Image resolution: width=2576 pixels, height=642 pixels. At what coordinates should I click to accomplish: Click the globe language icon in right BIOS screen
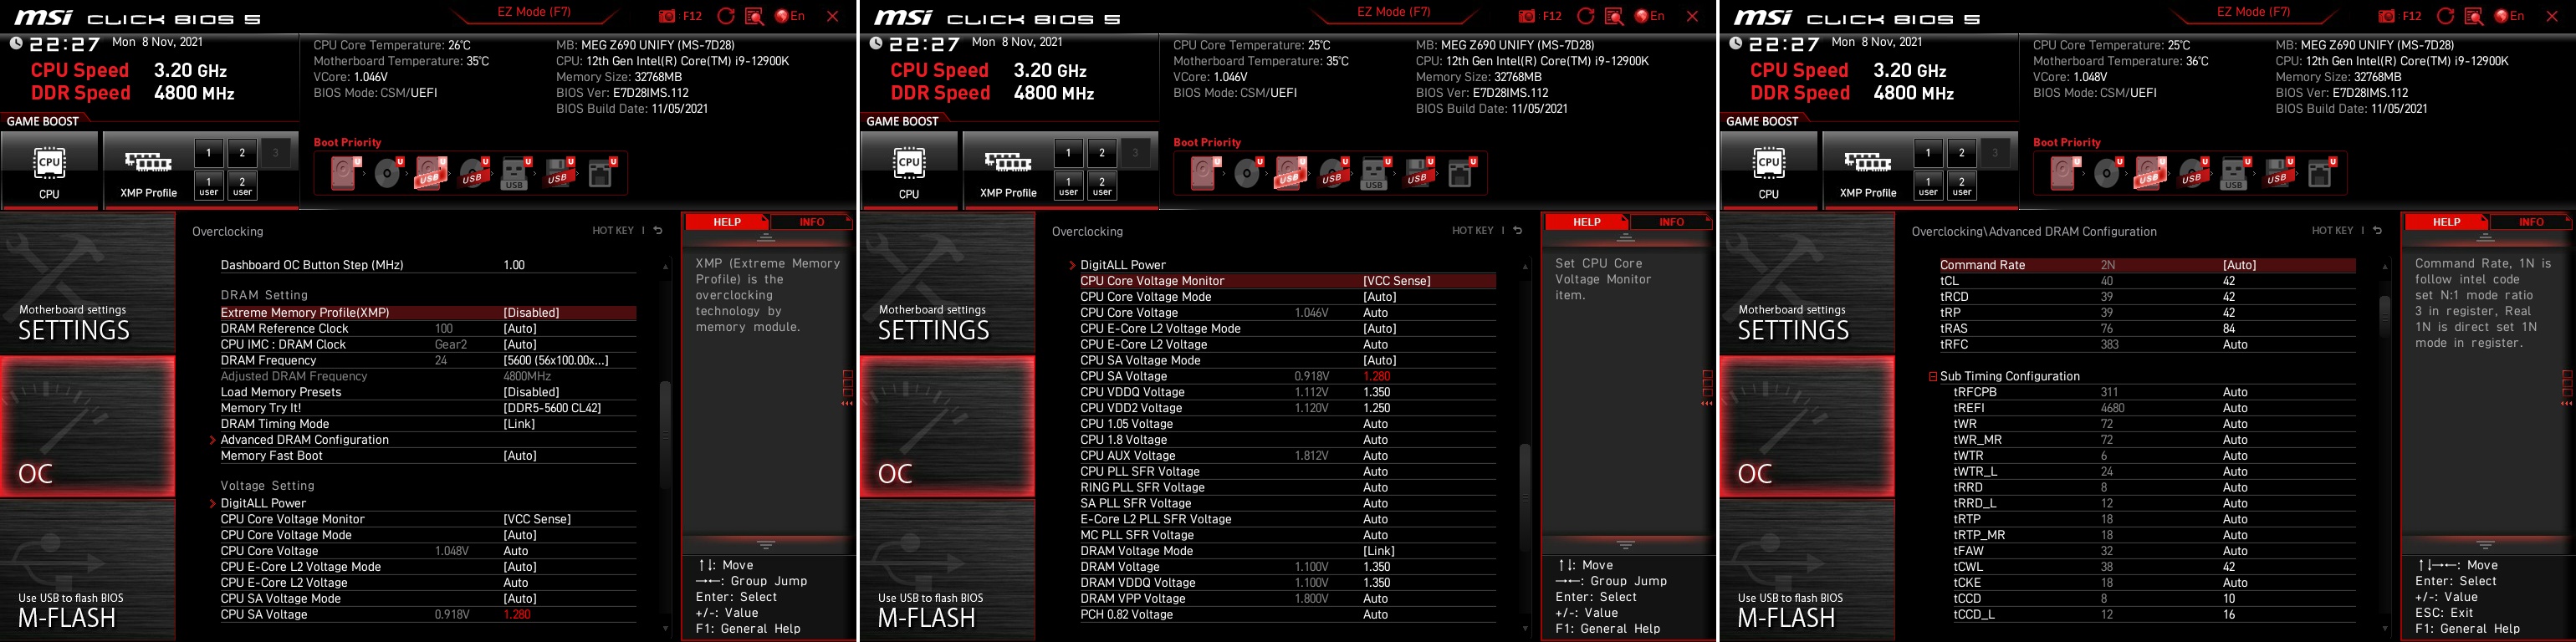point(2502,16)
